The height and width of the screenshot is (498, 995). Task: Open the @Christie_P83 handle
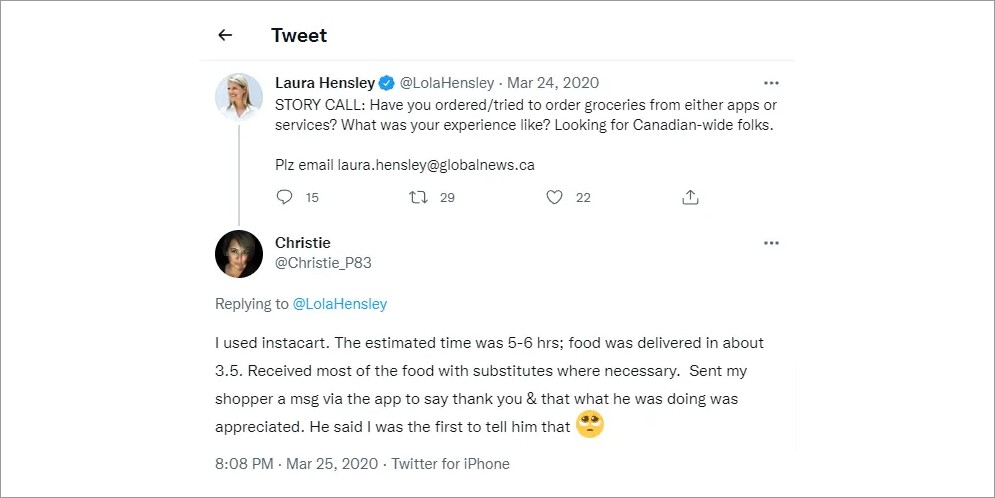pyautogui.click(x=323, y=263)
